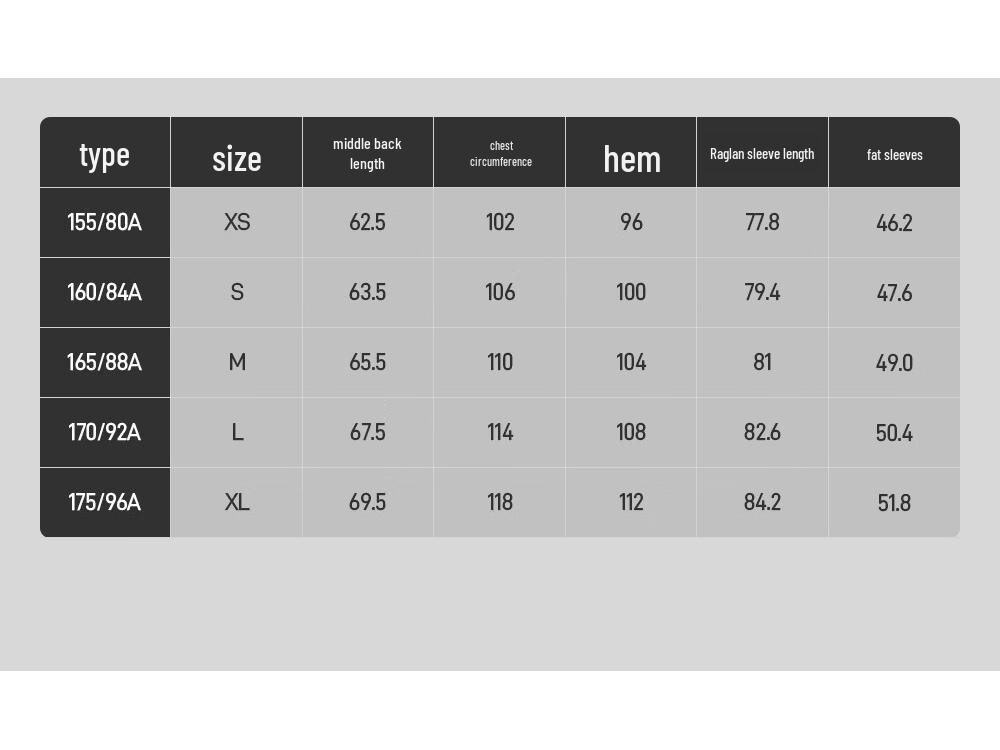Viewport: 1000px width, 750px height.
Task: Click the 'Raglan sleeve length' header
Action: point(762,154)
